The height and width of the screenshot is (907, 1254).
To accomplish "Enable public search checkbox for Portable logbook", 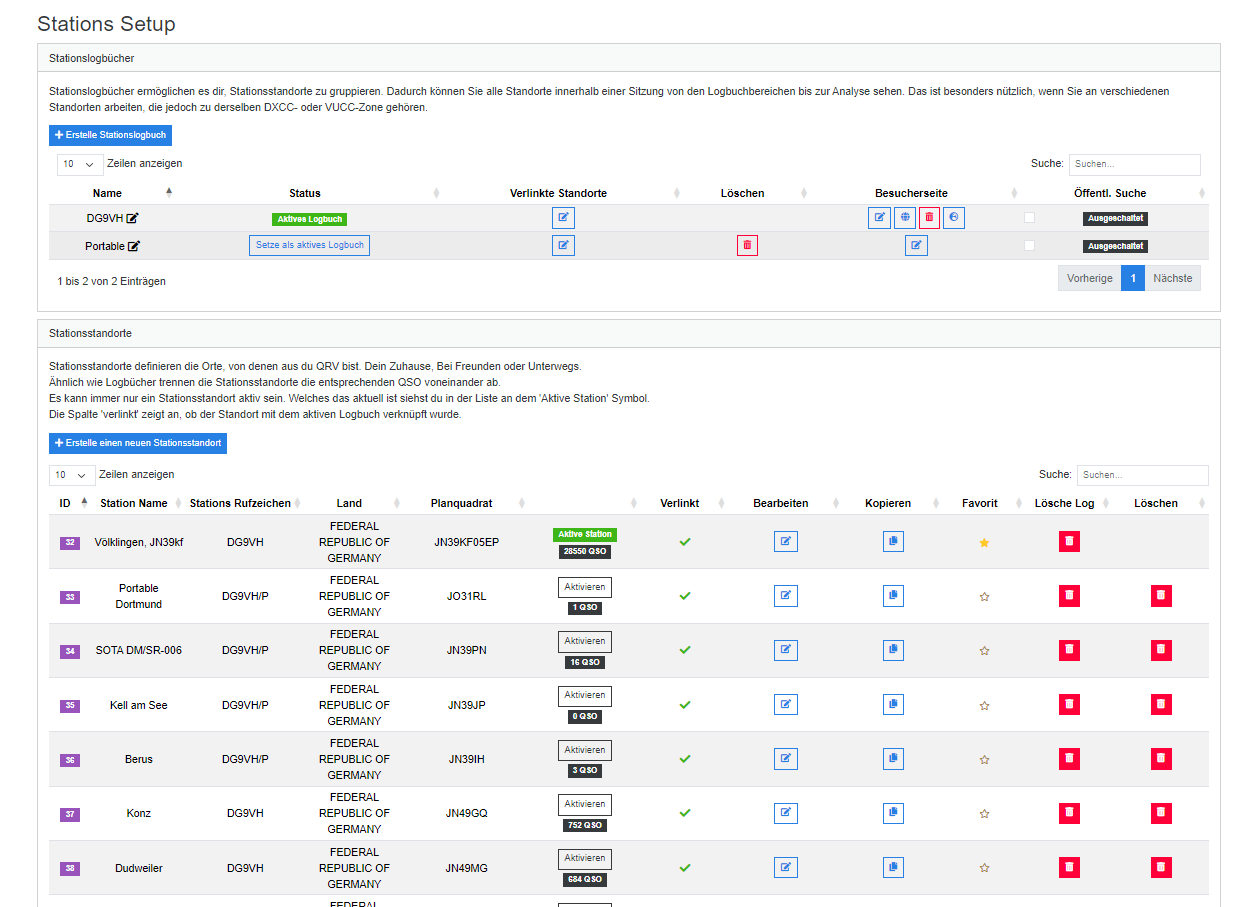I will pos(1029,245).
